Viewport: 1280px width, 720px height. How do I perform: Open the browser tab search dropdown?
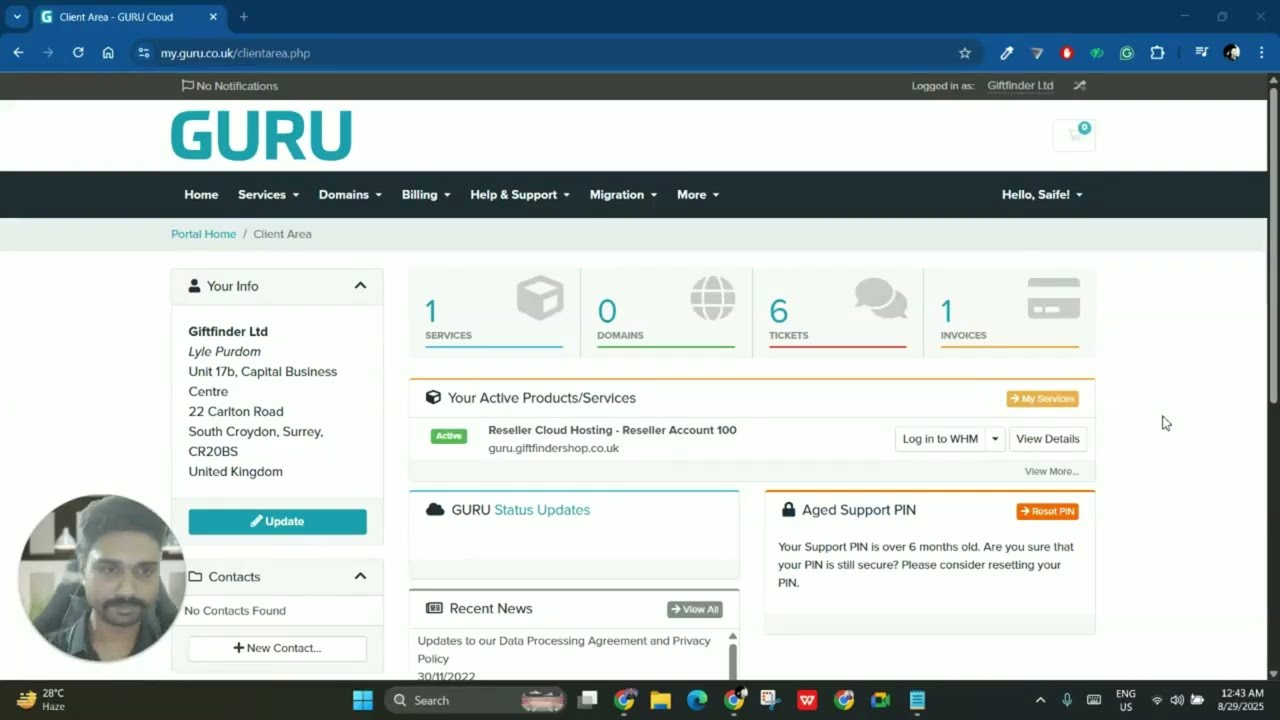[17, 17]
